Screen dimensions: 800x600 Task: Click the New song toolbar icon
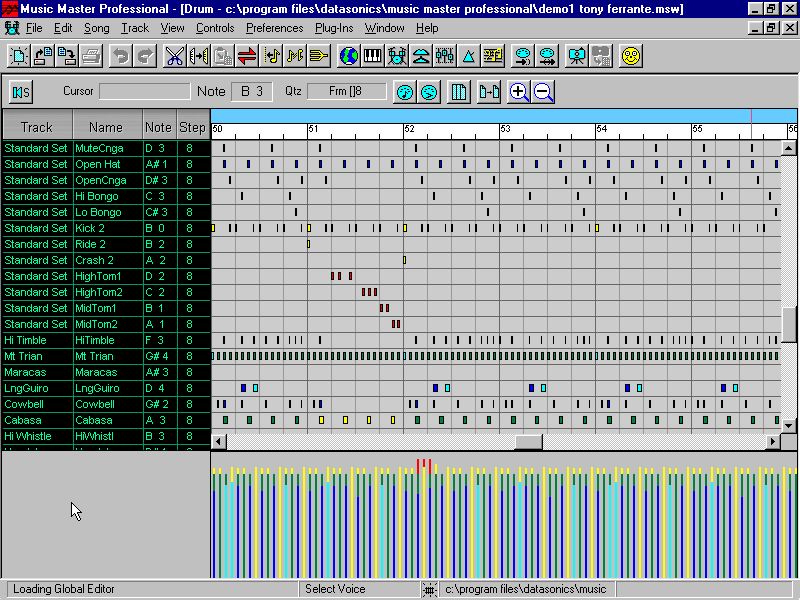[x=19, y=56]
